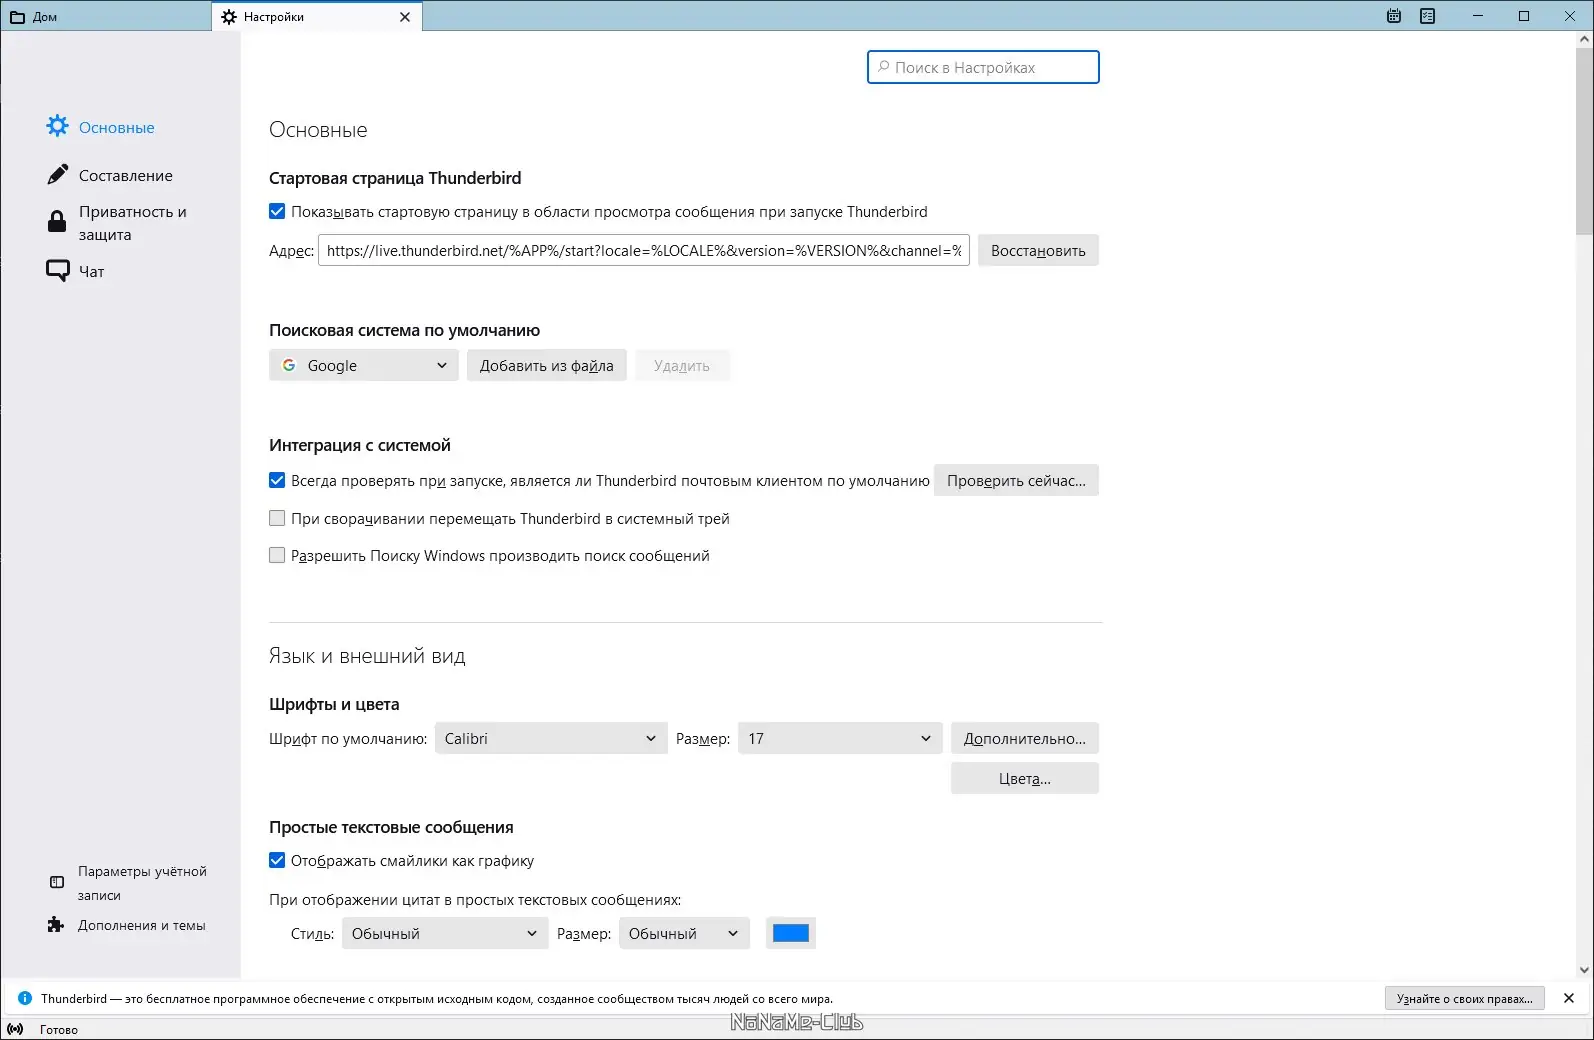Open the Цвета dialog button
The height and width of the screenshot is (1040, 1594).
[1025, 778]
